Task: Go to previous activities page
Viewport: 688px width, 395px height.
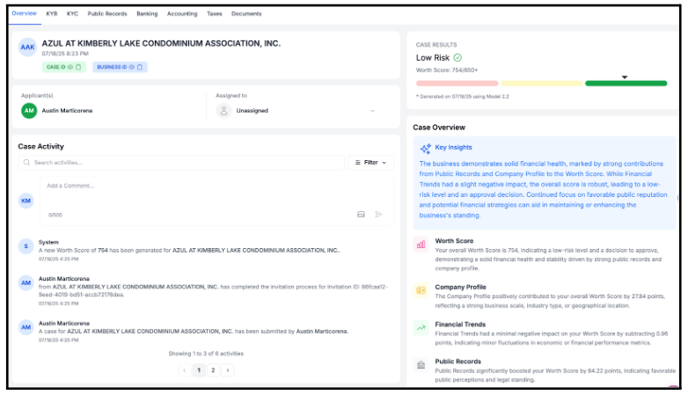Action: [184, 370]
